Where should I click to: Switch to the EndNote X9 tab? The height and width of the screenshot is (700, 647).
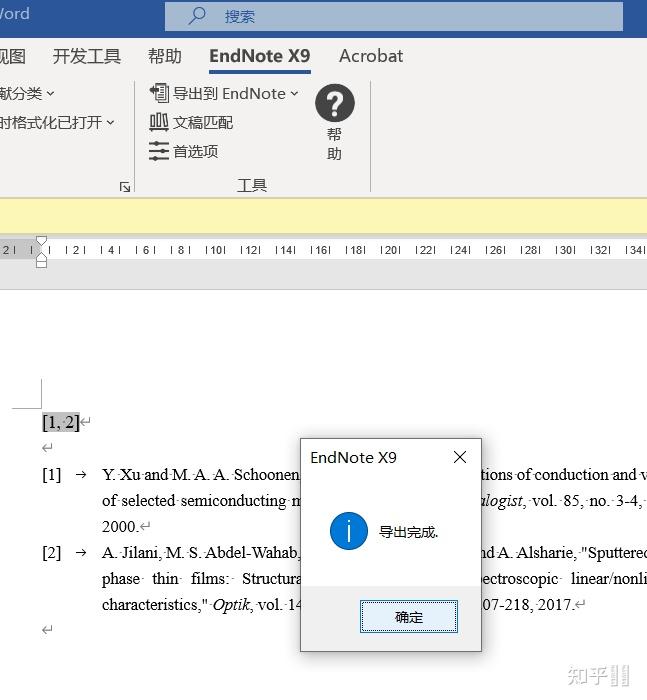coord(260,56)
